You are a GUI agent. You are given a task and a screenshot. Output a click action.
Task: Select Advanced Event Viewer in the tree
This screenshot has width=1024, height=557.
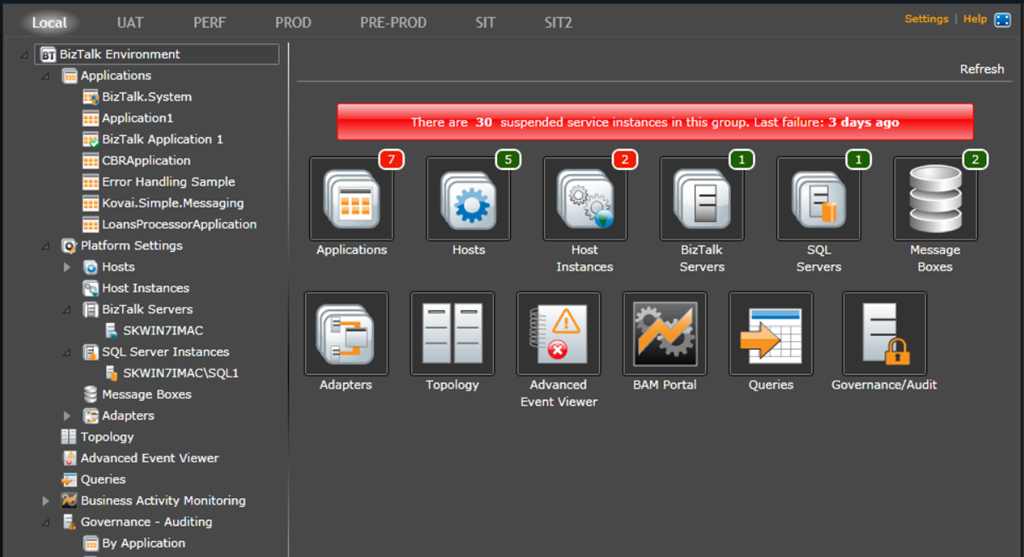pyautogui.click(x=150, y=458)
